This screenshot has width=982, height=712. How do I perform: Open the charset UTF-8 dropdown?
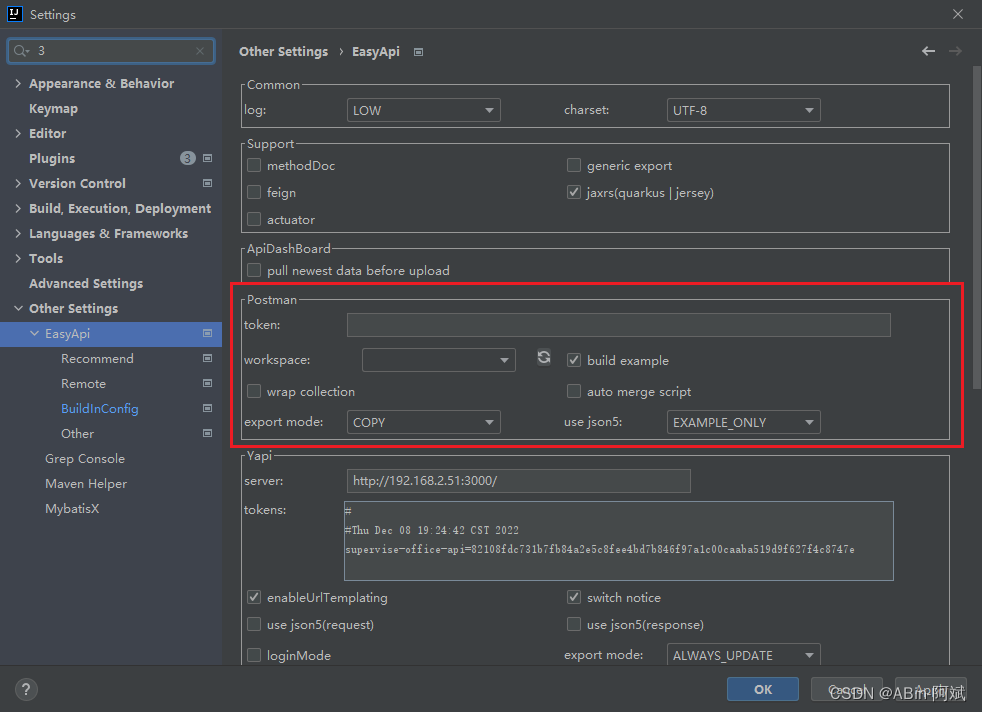click(x=743, y=110)
